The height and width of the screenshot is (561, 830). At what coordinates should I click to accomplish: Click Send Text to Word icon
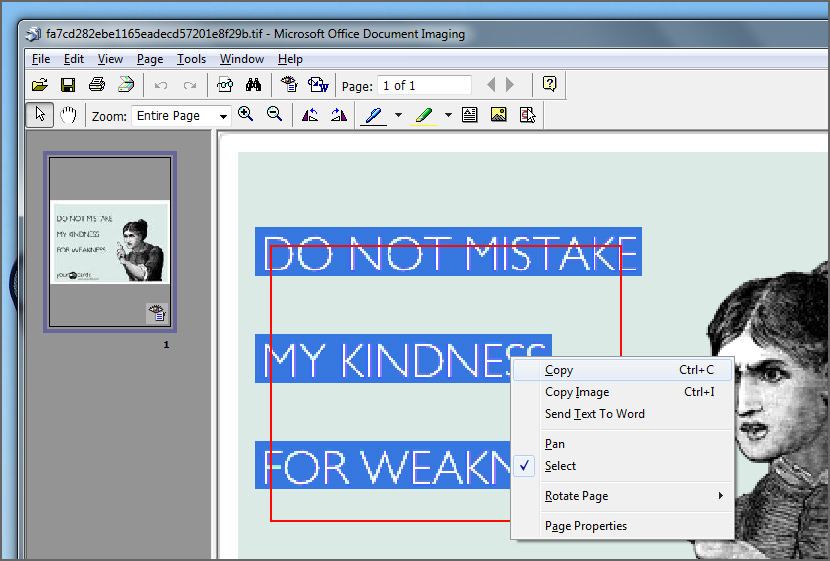point(318,84)
